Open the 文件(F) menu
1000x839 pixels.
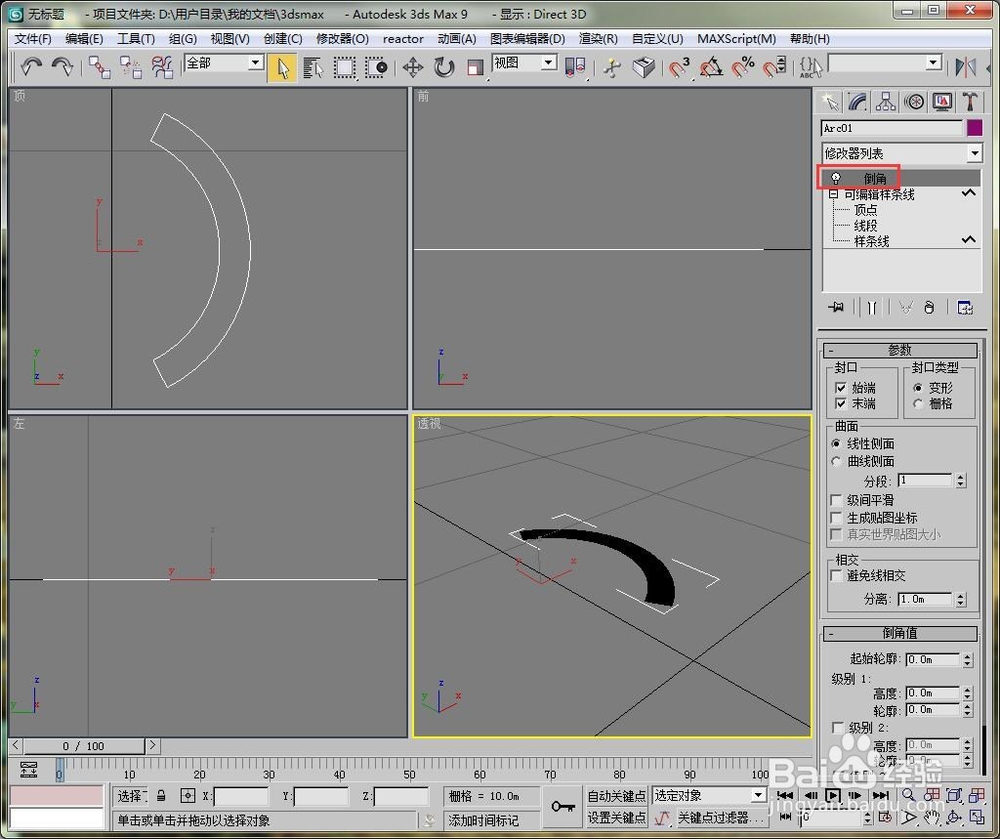click(33, 39)
